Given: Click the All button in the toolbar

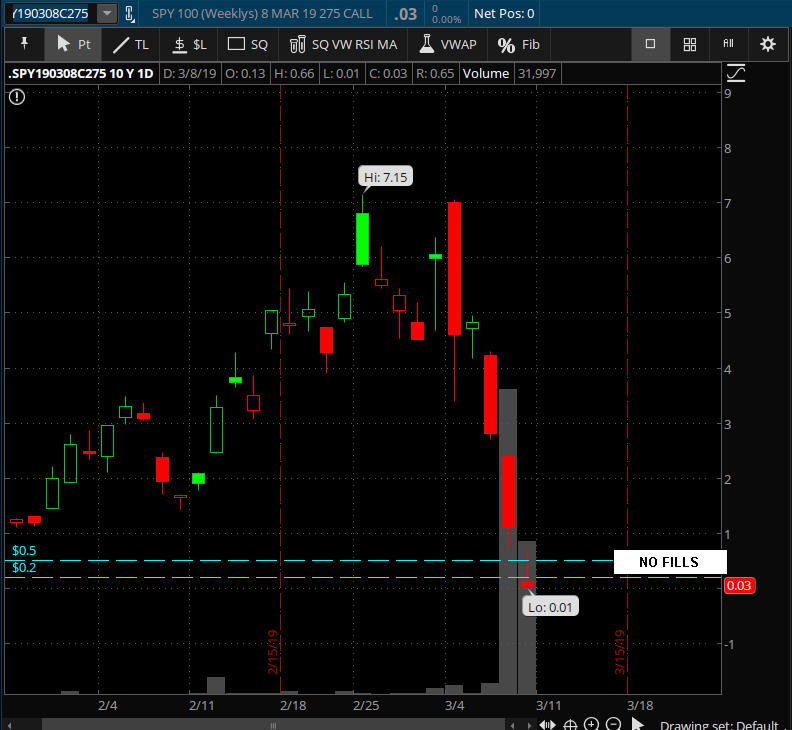Looking at the screenshot, I should (x=728, y=44).
